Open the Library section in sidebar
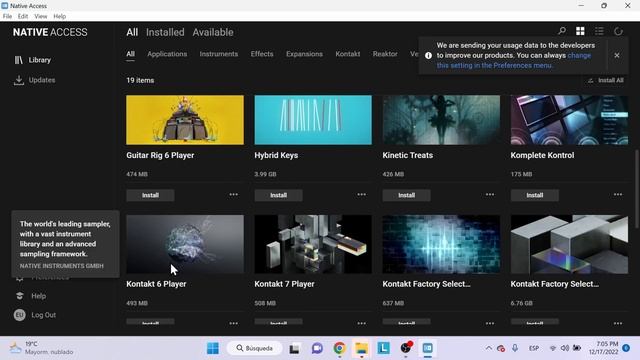The width and height of the screenshot is (640, 360). (33, 60)
